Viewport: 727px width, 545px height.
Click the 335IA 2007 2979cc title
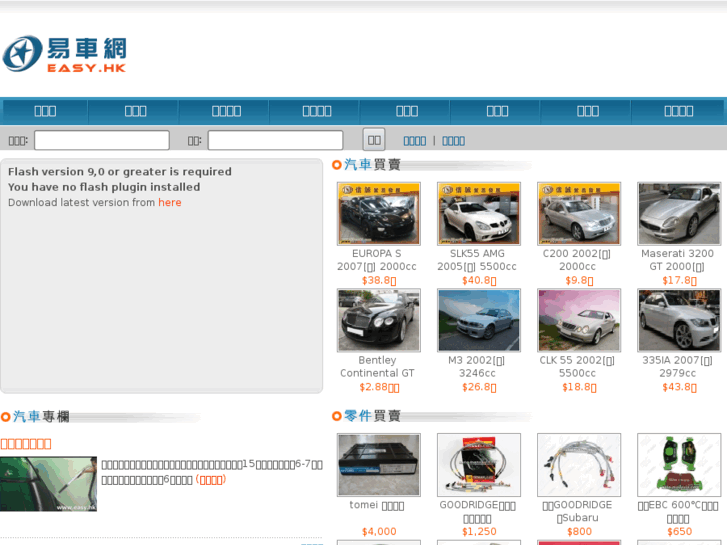click(677, 366)
